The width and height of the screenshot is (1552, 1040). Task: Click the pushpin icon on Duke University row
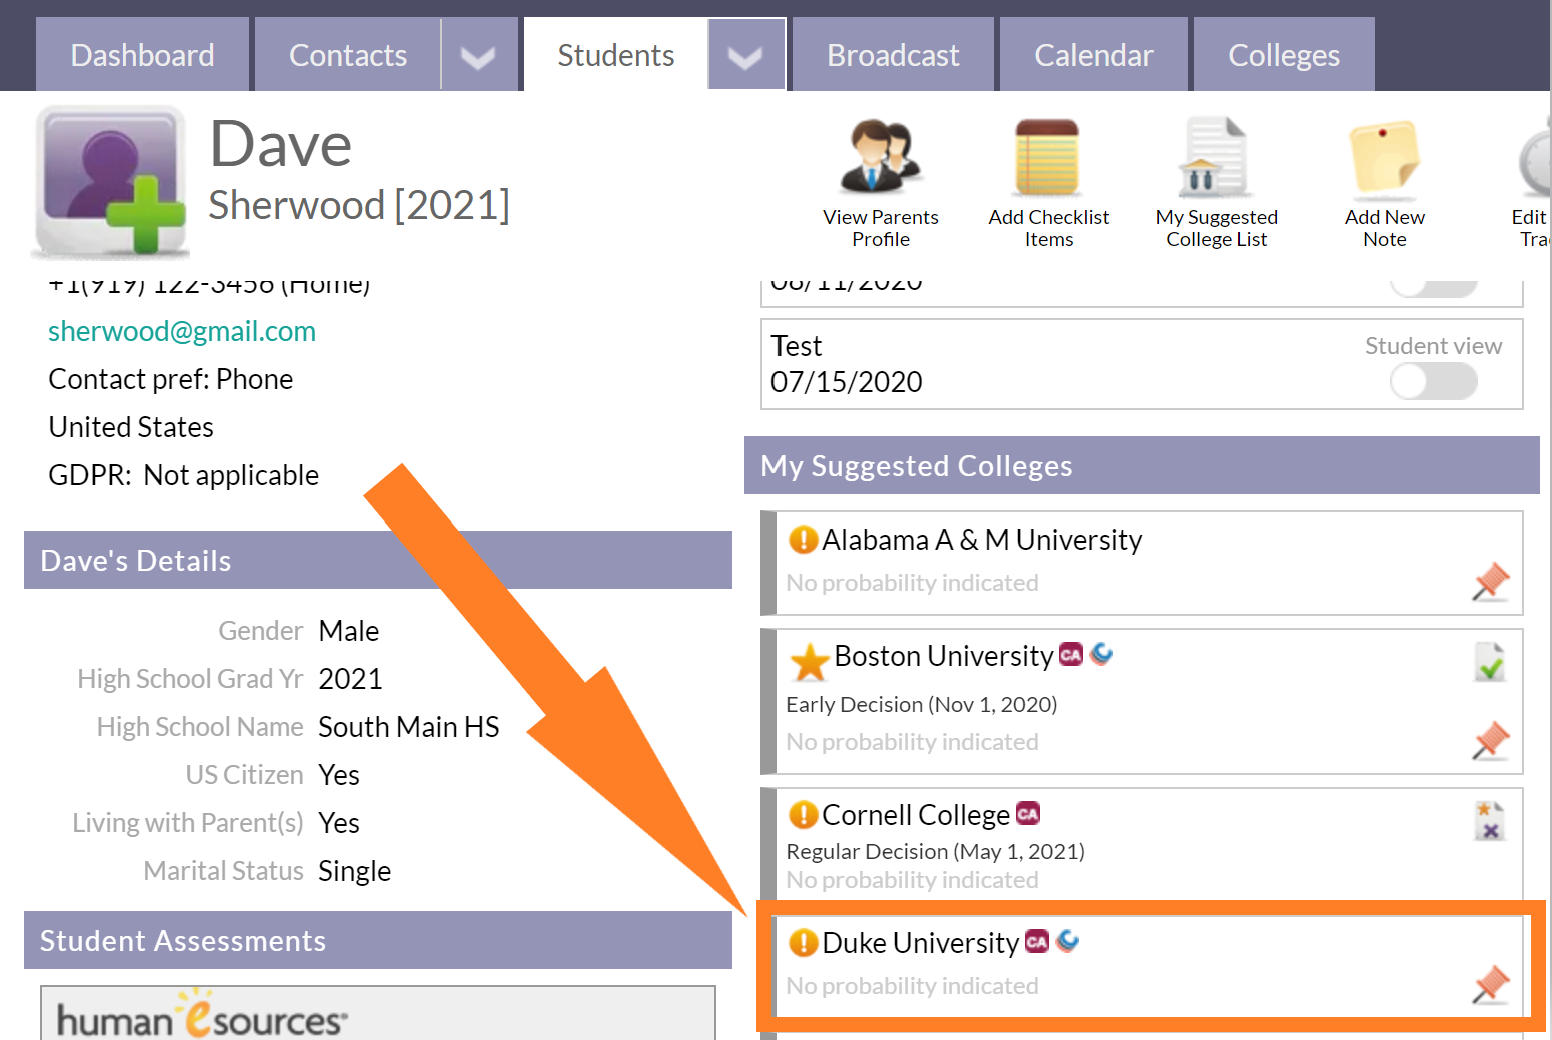coord(1491,984)
